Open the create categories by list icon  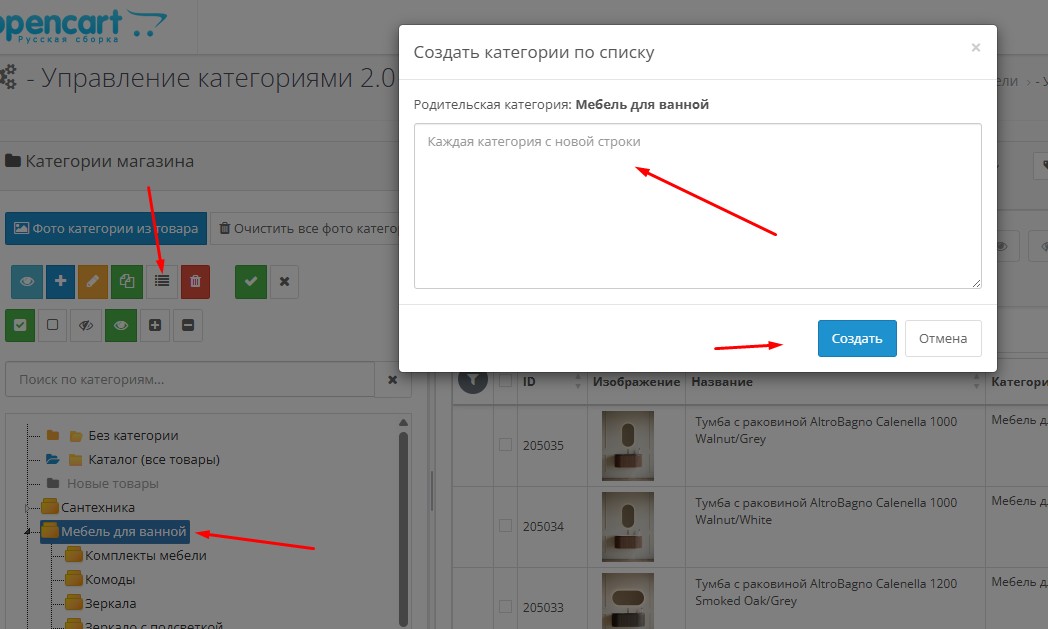(x=161, y=282)
